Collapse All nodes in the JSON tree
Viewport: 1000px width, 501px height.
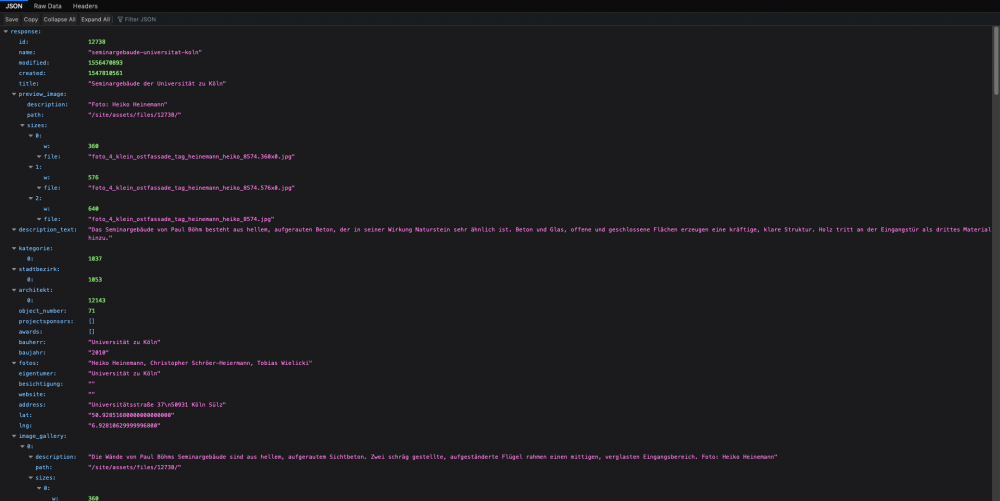pyautogui.click(x=59, y=19)
